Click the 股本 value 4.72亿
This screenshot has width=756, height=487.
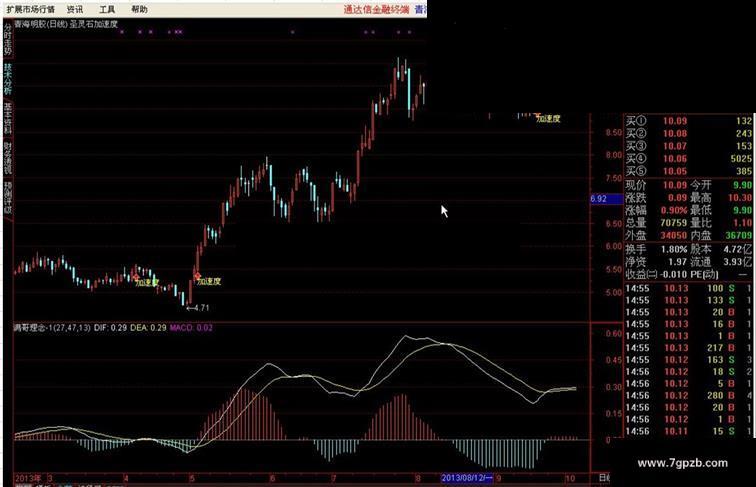pyautogui.click(x=737, y=249)
